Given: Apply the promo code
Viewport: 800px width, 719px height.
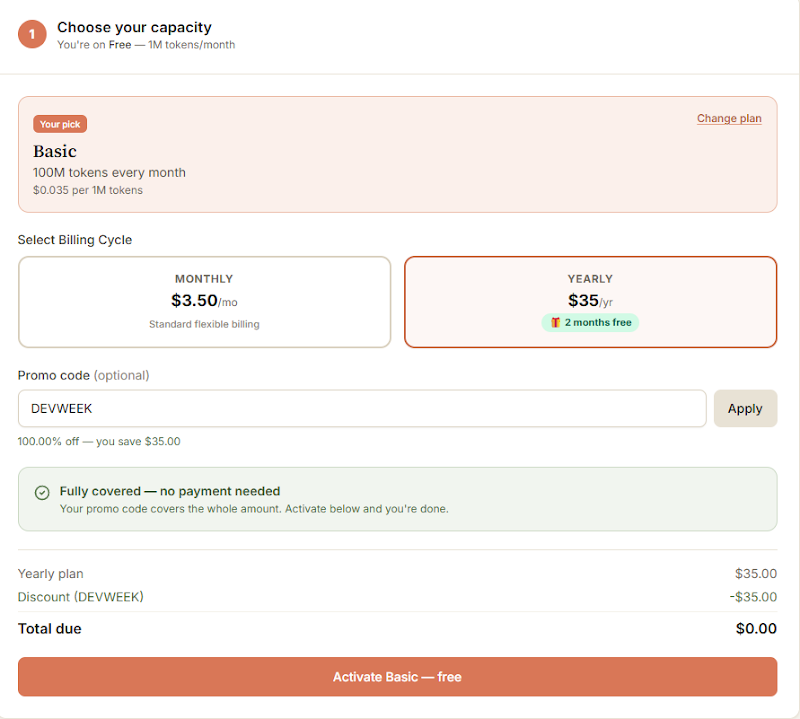Looking at the screenshot, I should pyautogui.click(x=745, y=408).
